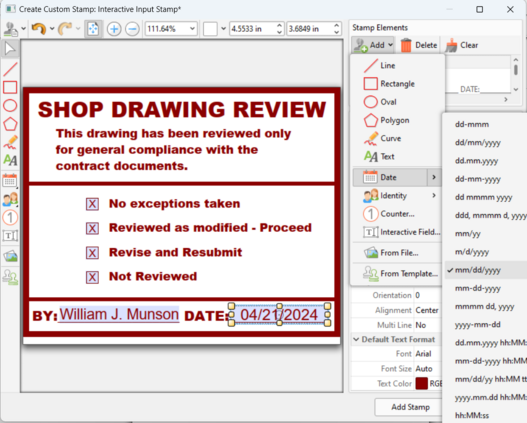Choose Line from the Add menu

[397, 66]
